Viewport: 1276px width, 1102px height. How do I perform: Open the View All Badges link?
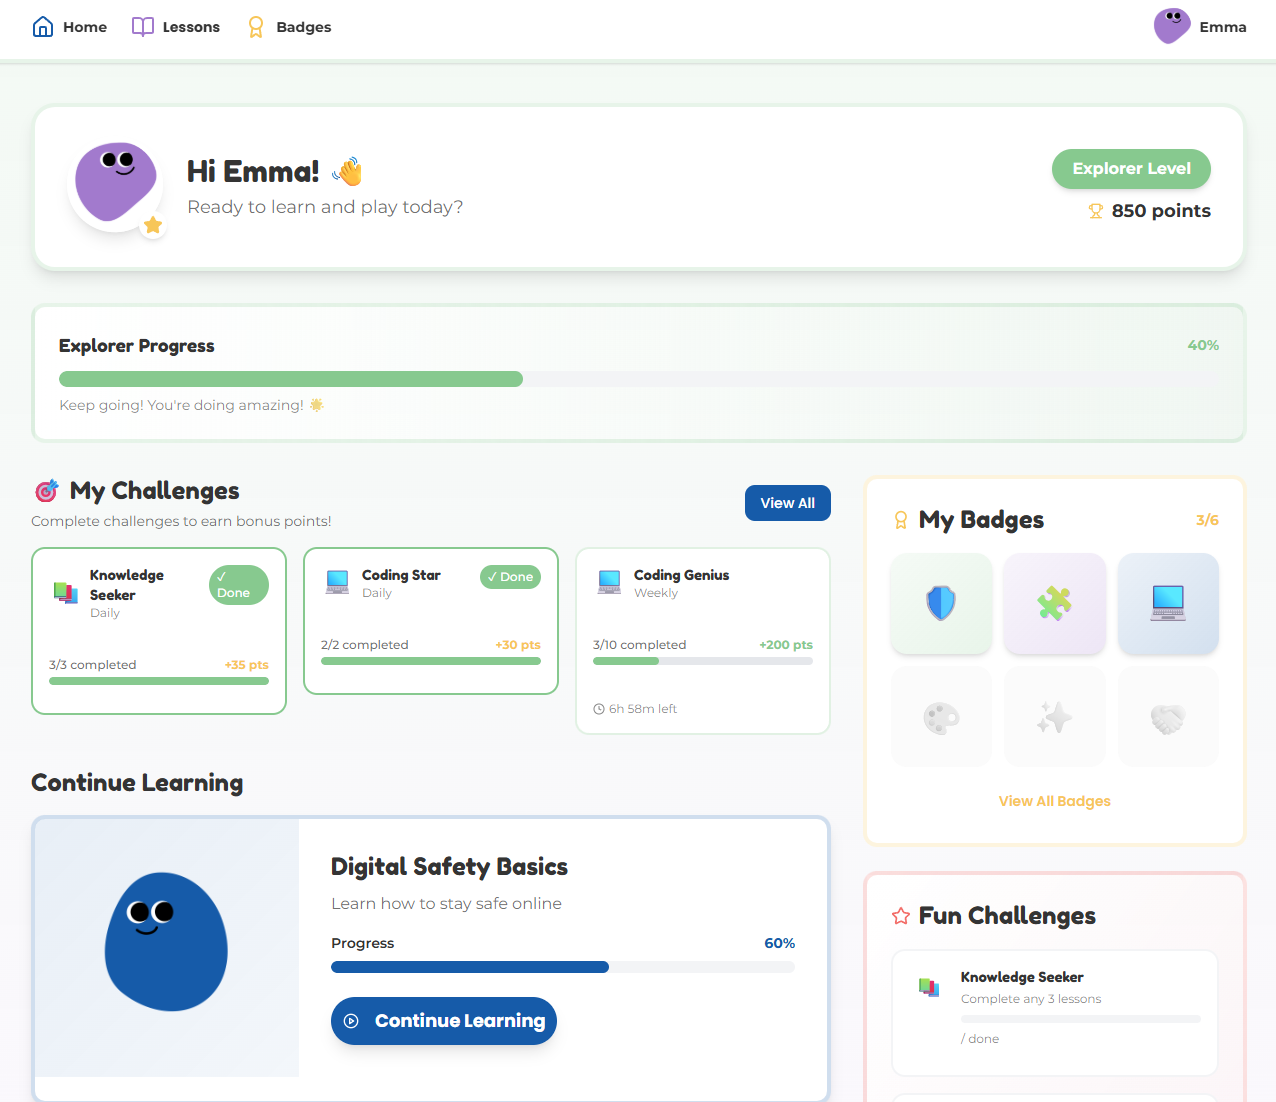(1054, 801)
